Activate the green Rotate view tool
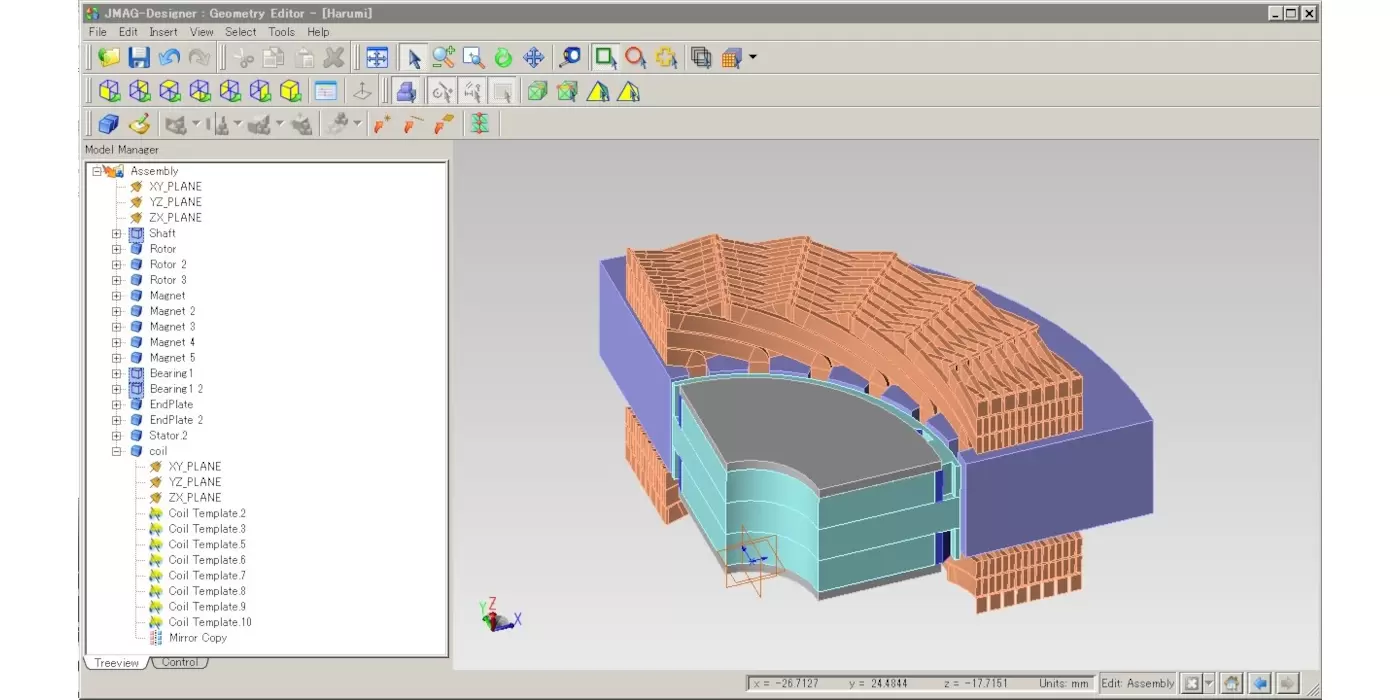 pyautogui.click(x=503, y=58)
